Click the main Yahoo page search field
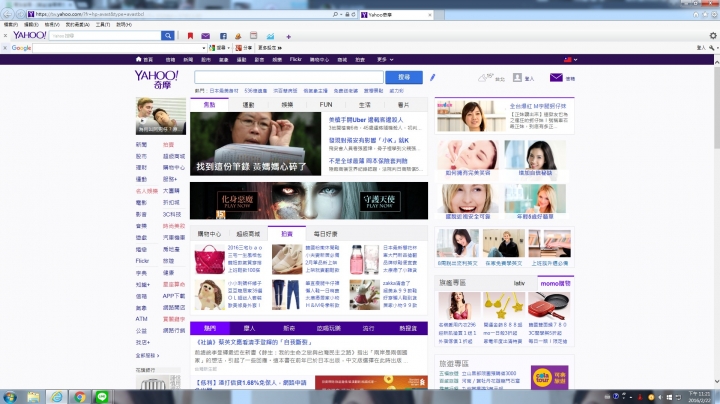720x404 pixels. tap(289, 77)
